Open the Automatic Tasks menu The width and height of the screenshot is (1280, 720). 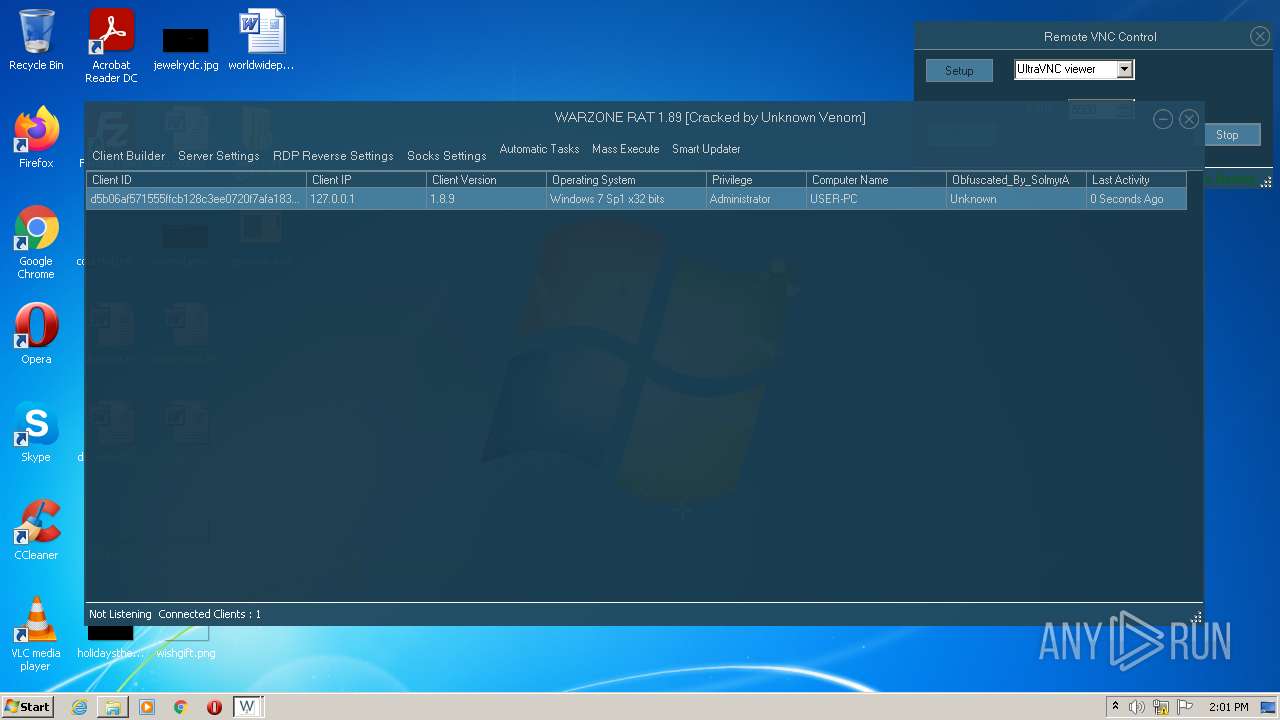539,149
